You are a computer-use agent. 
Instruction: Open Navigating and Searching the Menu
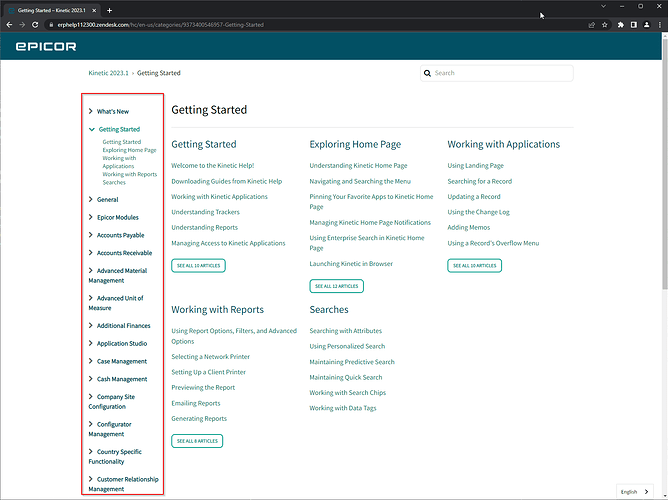click(x=360, y=181)
